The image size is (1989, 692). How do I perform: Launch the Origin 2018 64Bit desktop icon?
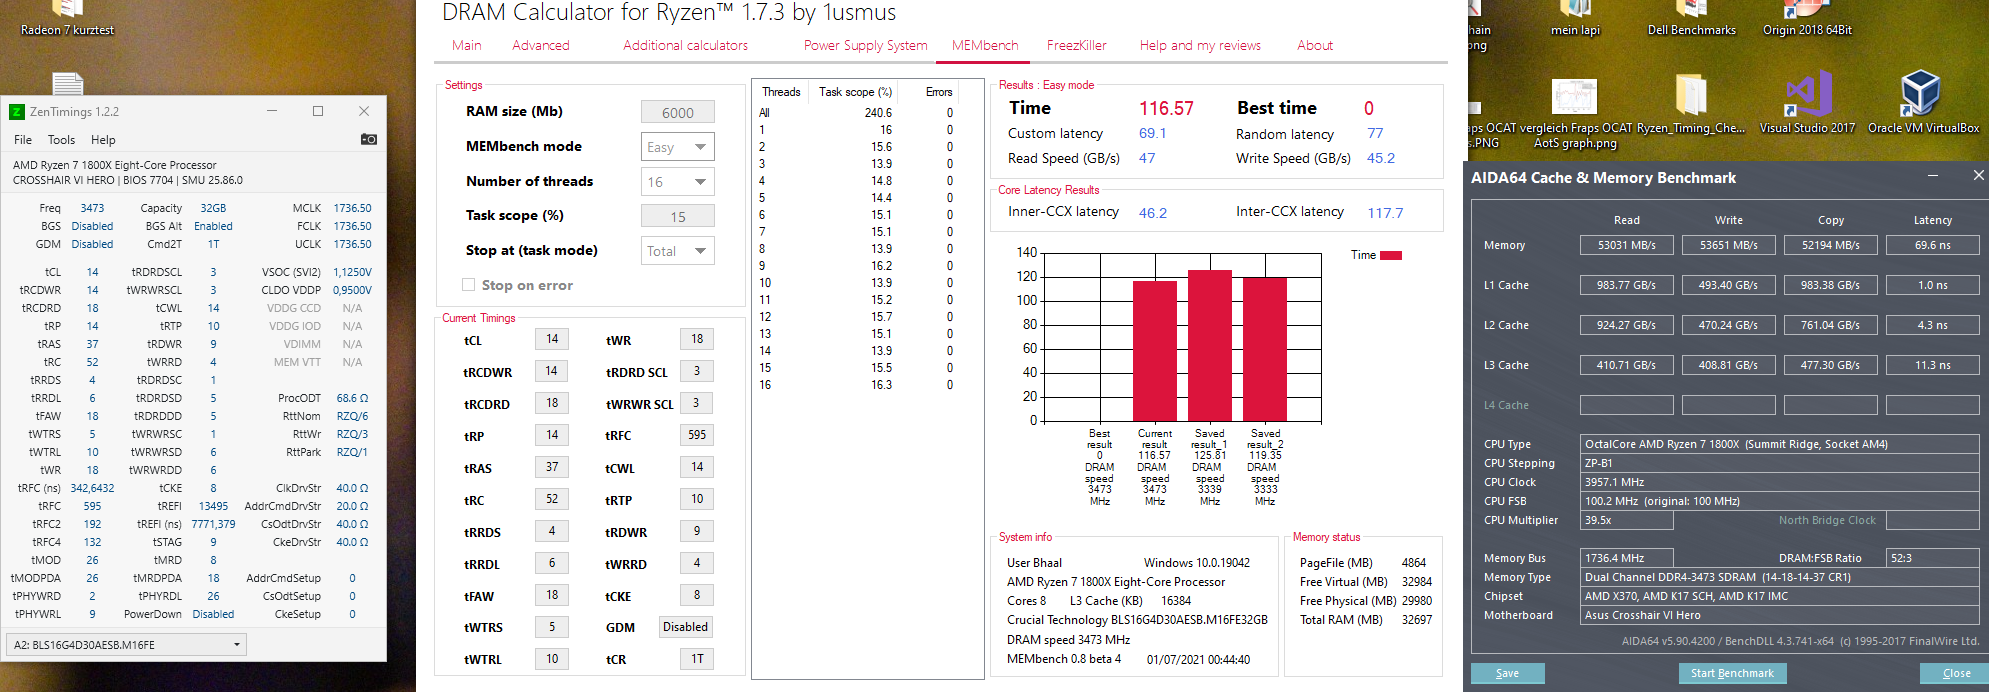tap(1806, 10)
